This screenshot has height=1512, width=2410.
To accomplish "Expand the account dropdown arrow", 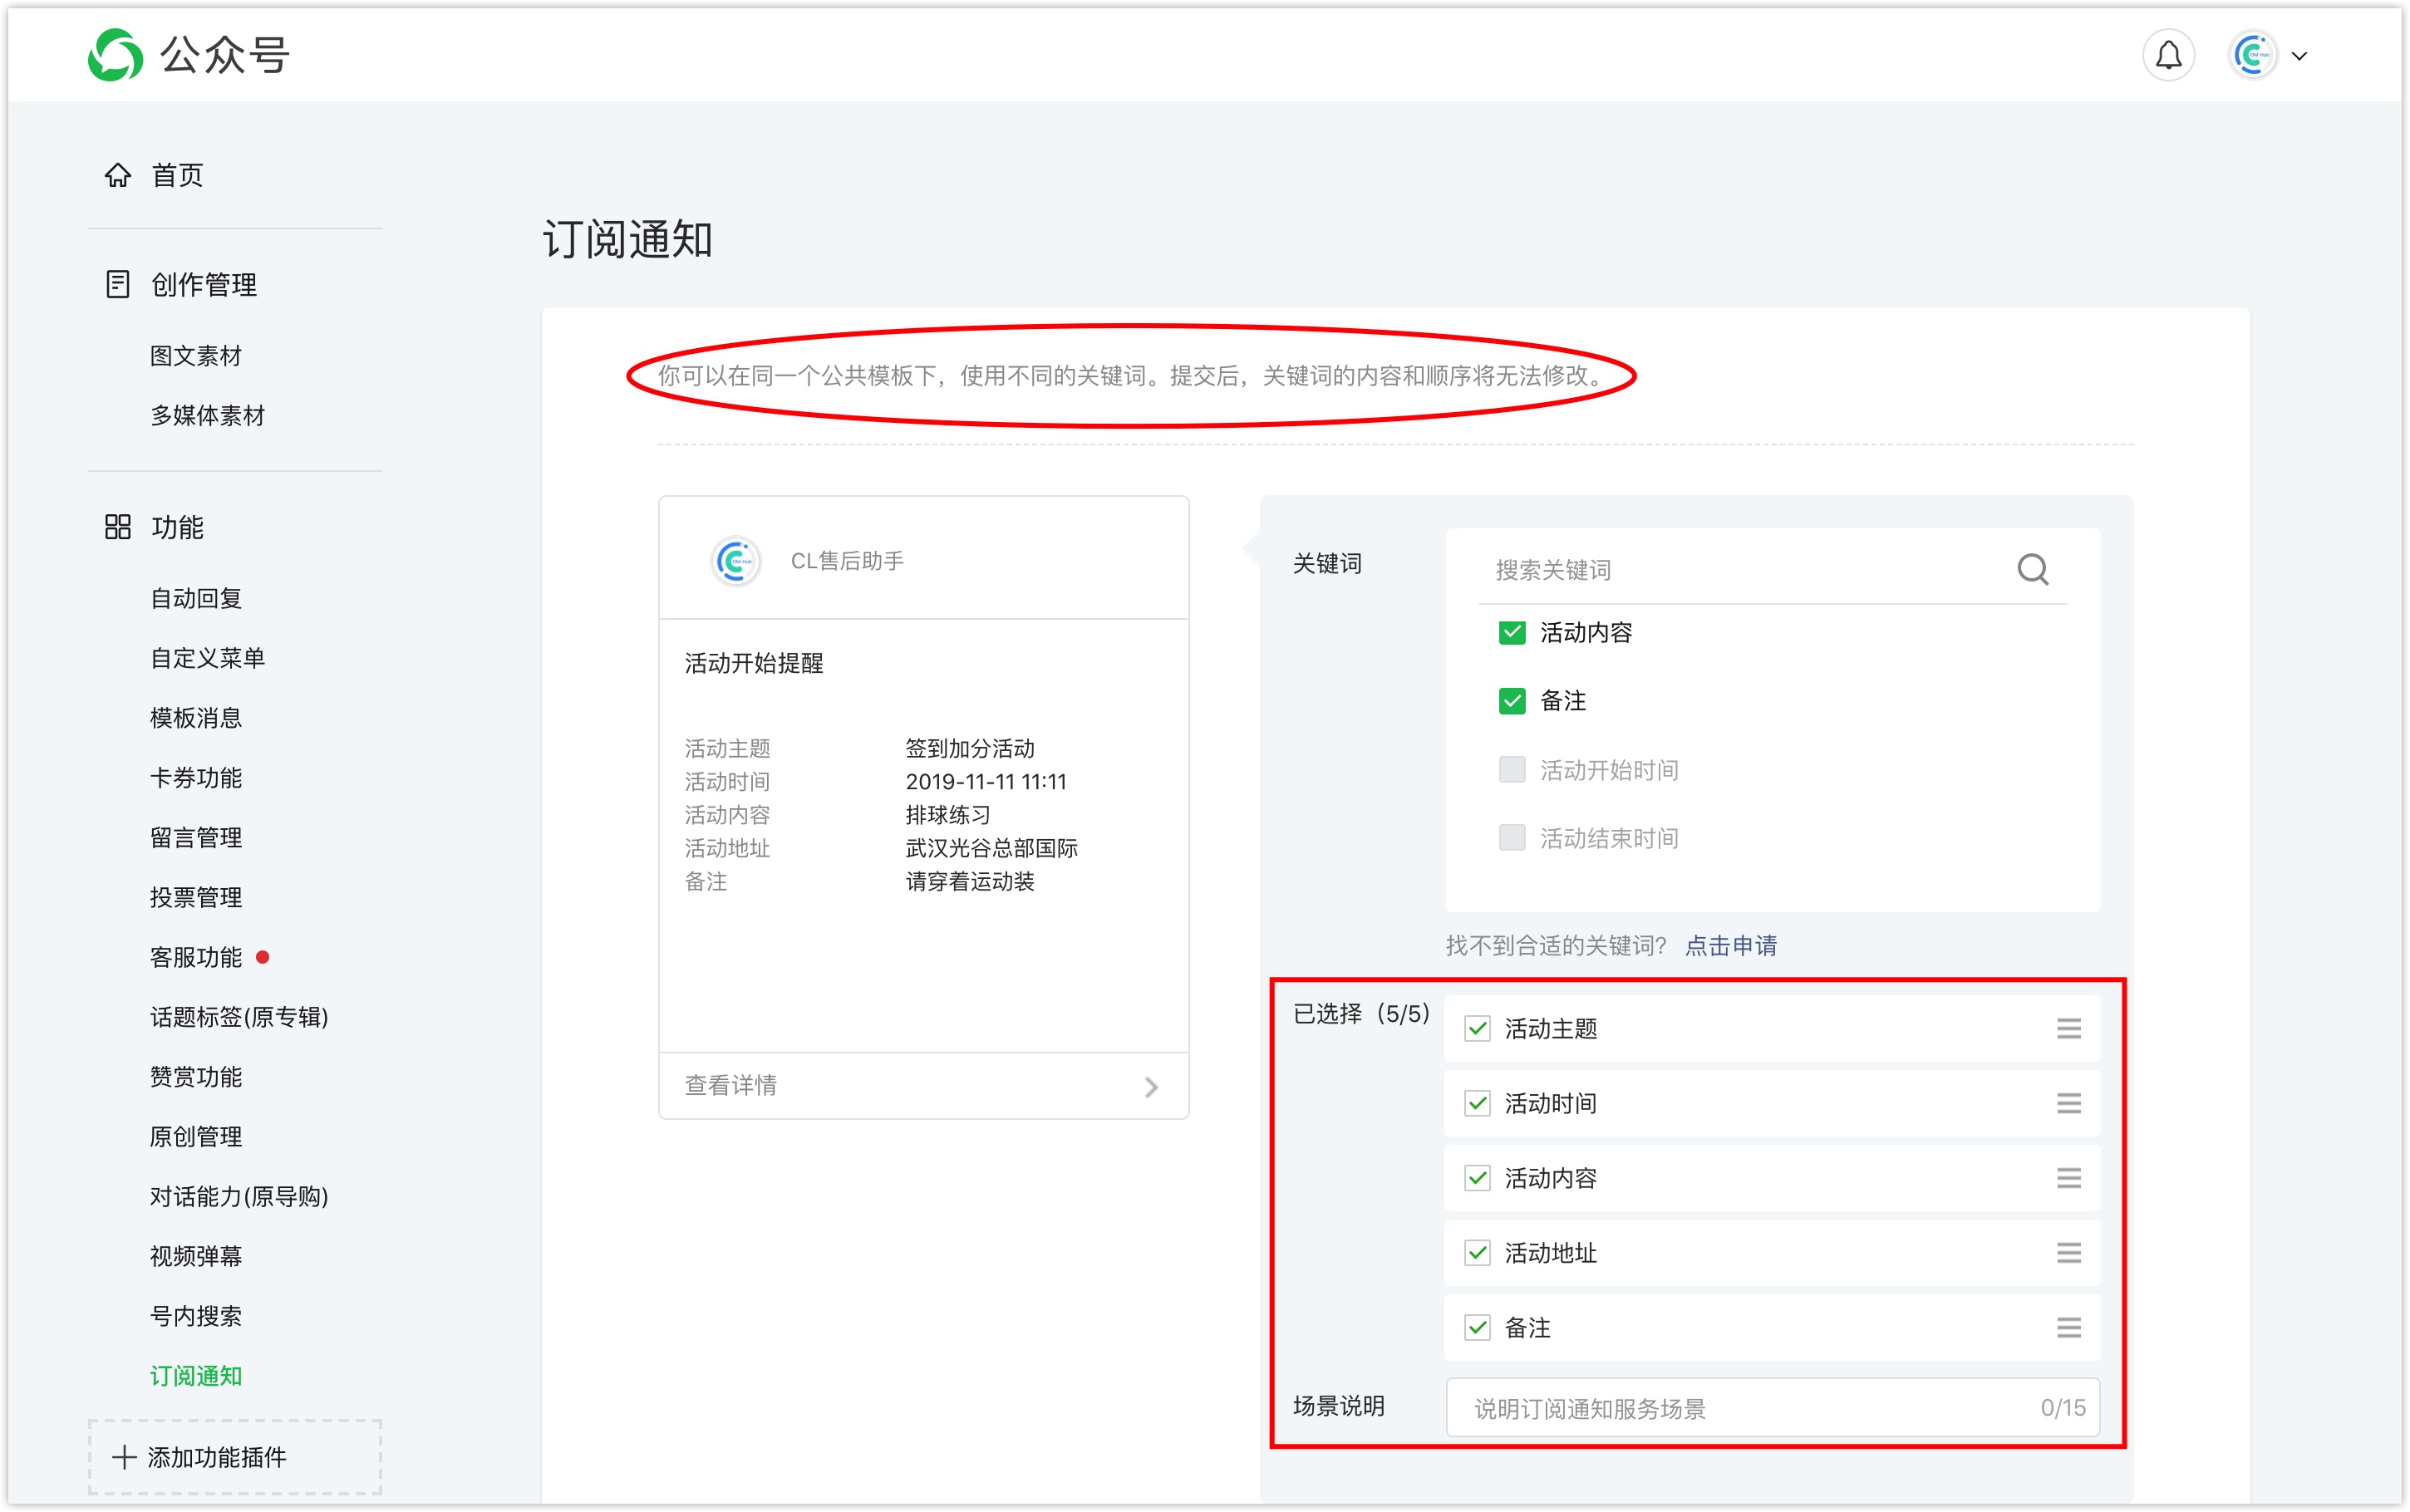I will pos(2299,56).
